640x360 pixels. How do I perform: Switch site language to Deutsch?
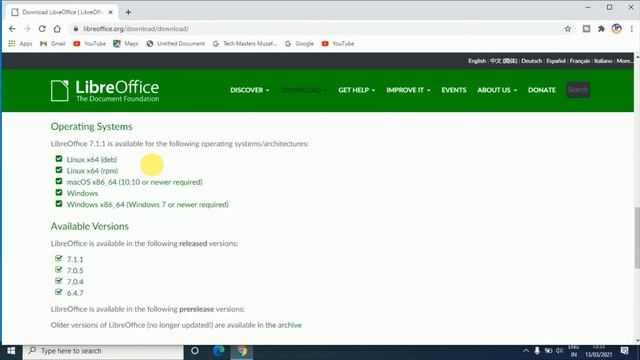531,61
